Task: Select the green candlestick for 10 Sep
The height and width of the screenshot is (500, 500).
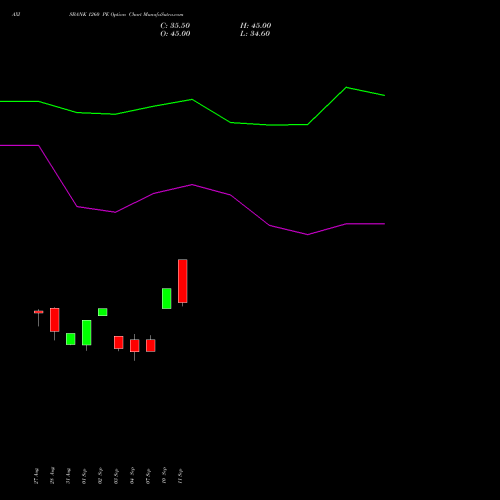Action: click(167, 298)
